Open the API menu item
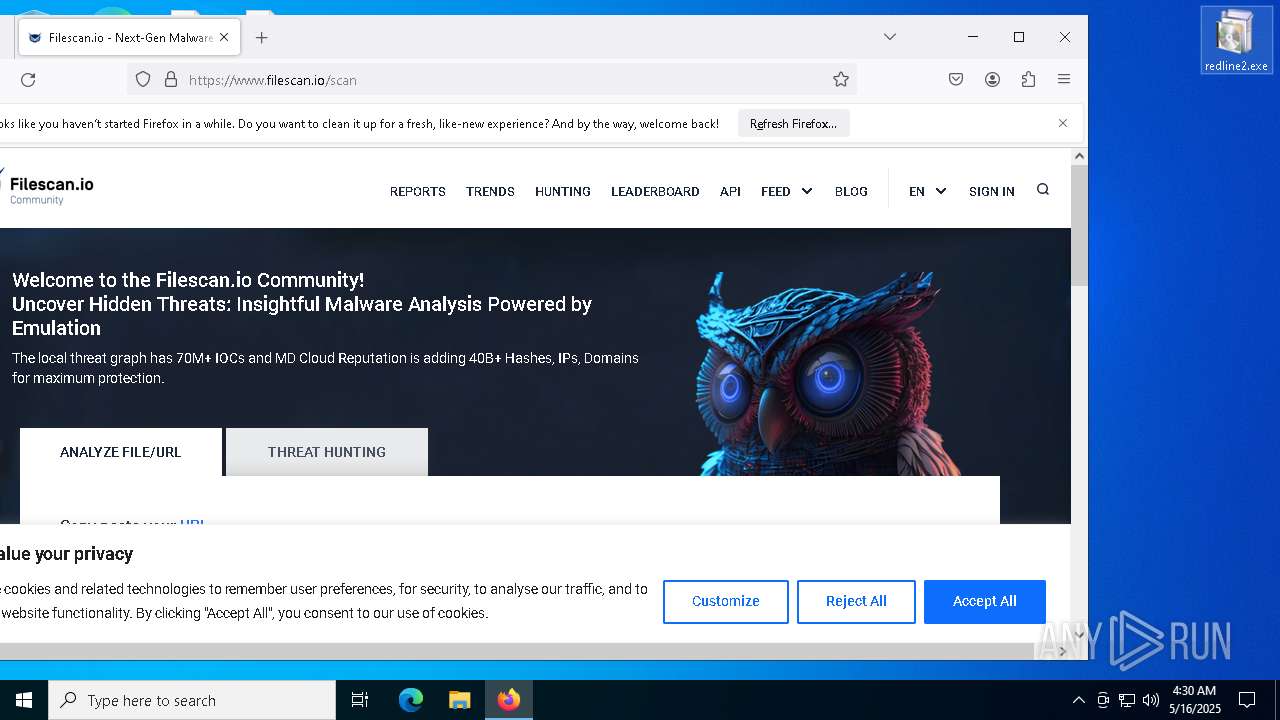The image size is (1280, 720). pos(730,191)
